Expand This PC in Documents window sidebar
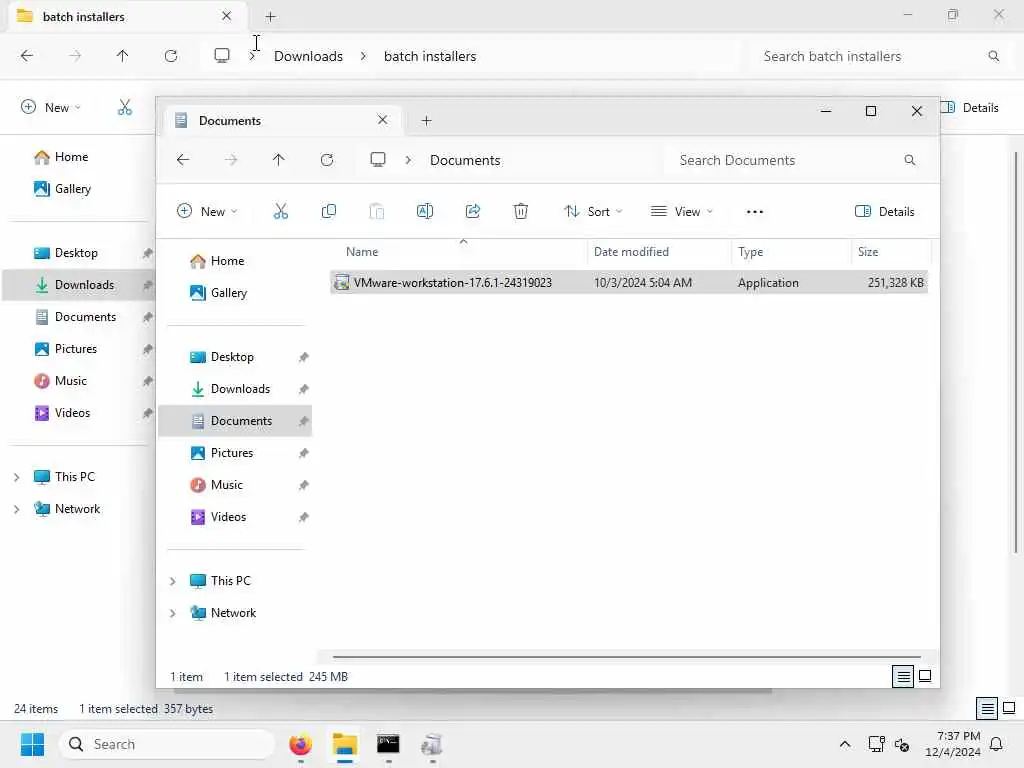This screenshot has width=1024, height=768. 172,581
